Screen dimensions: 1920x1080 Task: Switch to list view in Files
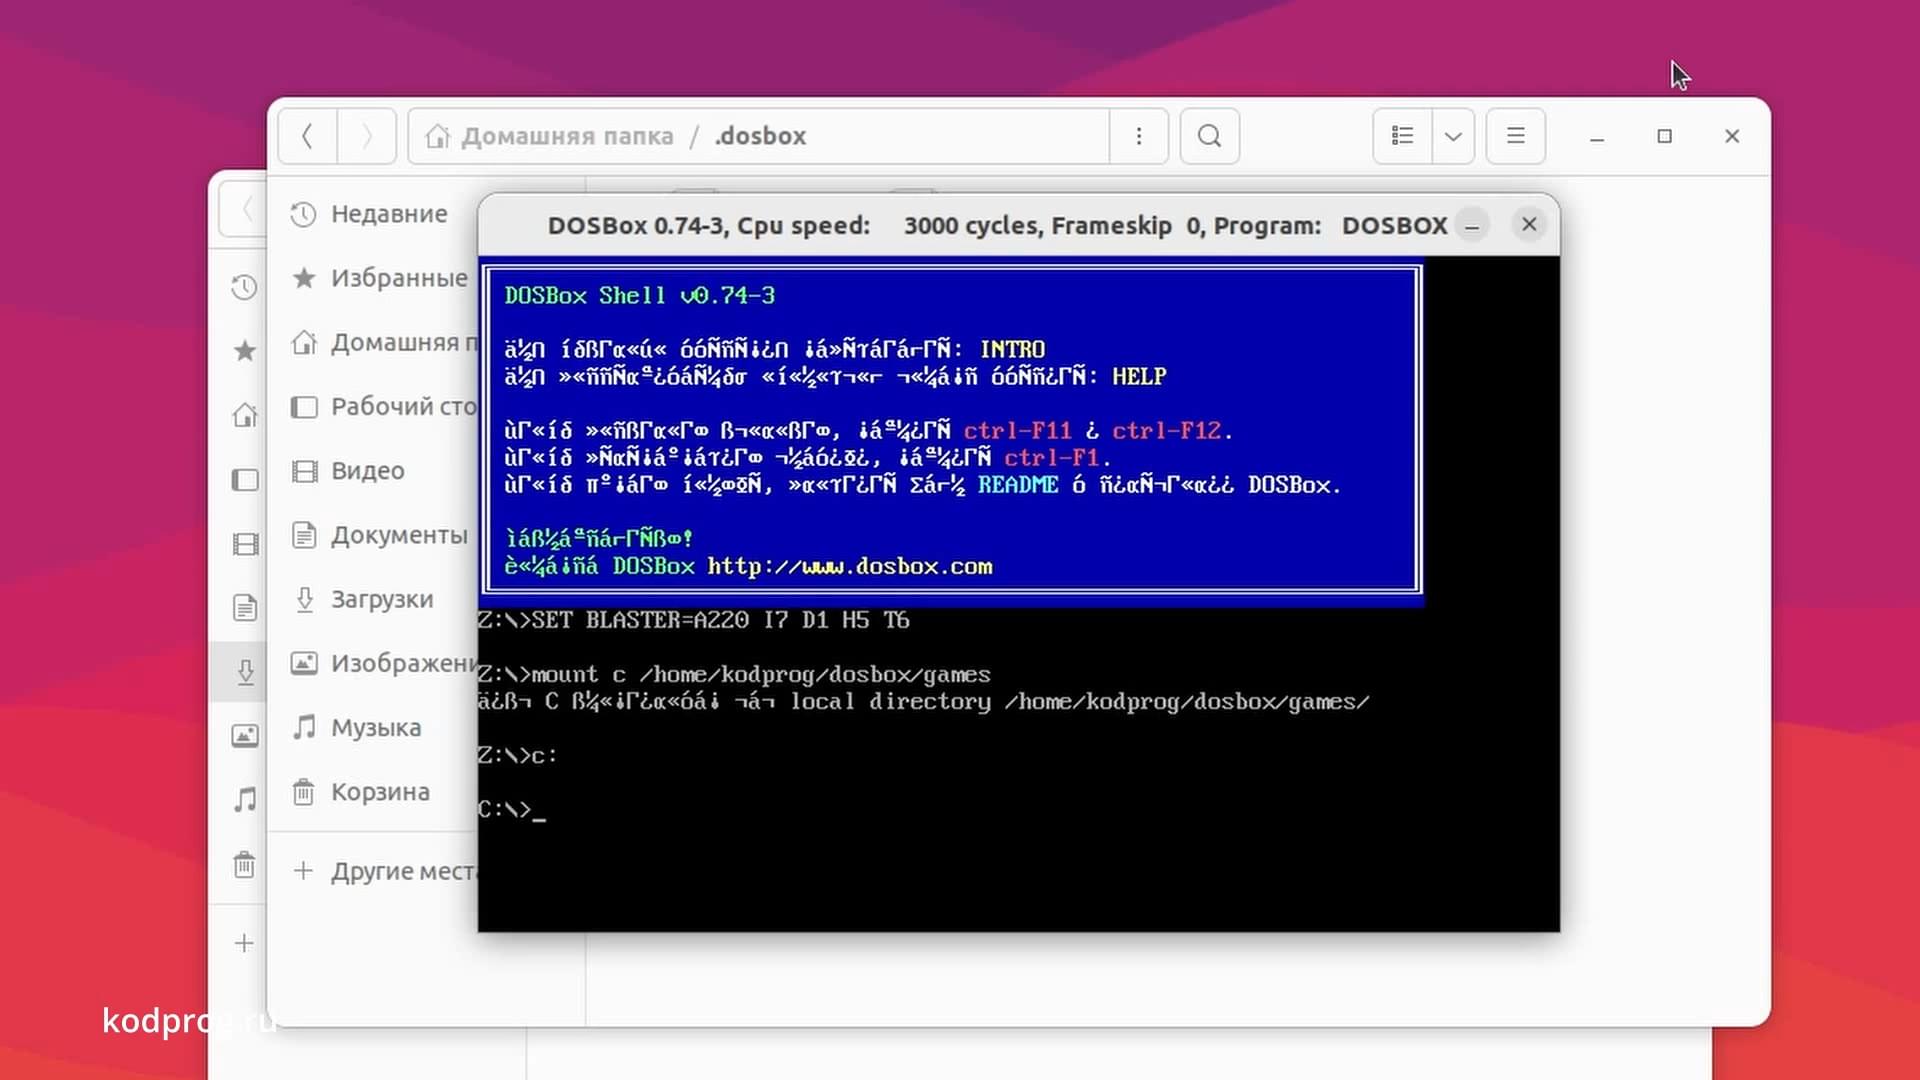(x=1403, y=136)
